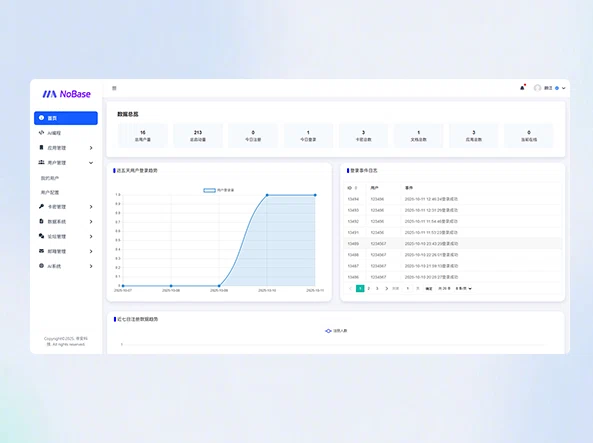Click the ID column sort arrows
The height and width of the screenshot is (443, 593).
[x=356, y=188]
